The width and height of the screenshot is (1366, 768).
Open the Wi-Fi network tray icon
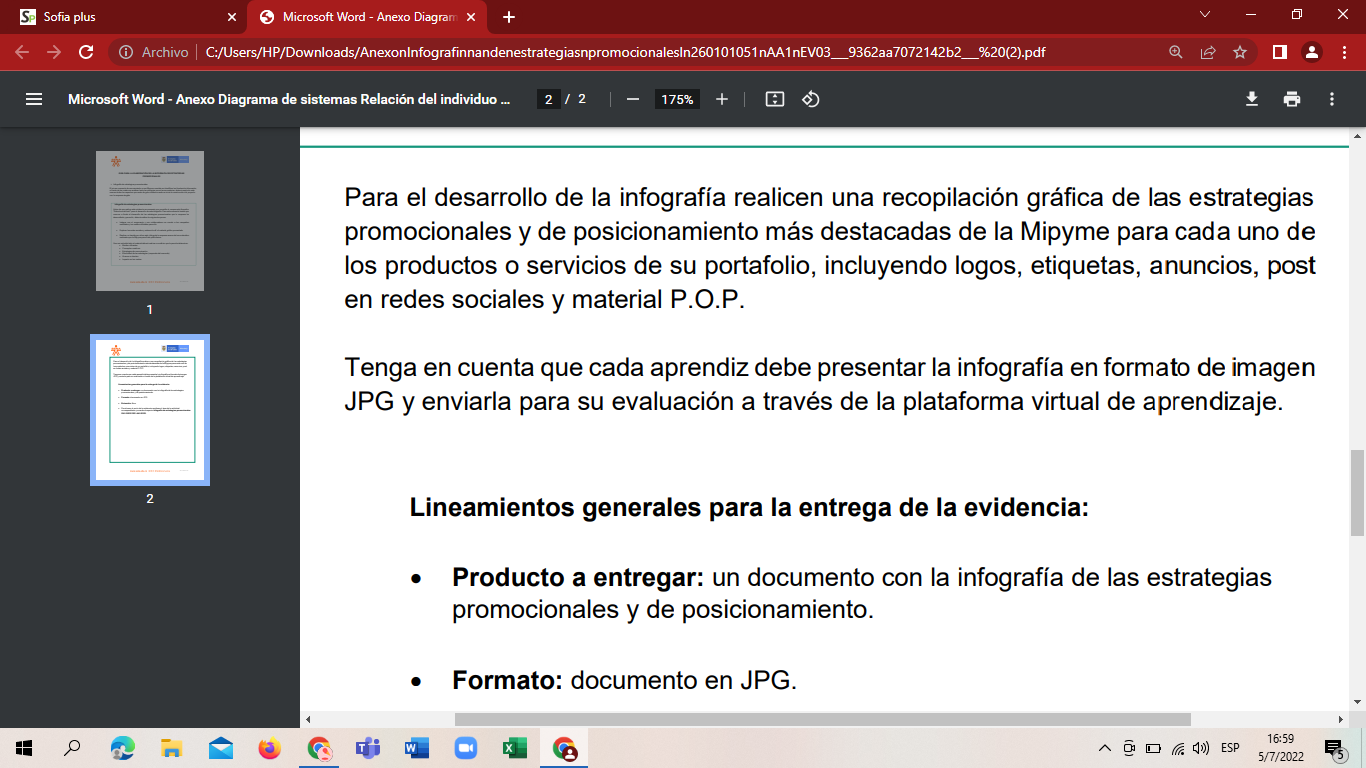pos(1178,748)
